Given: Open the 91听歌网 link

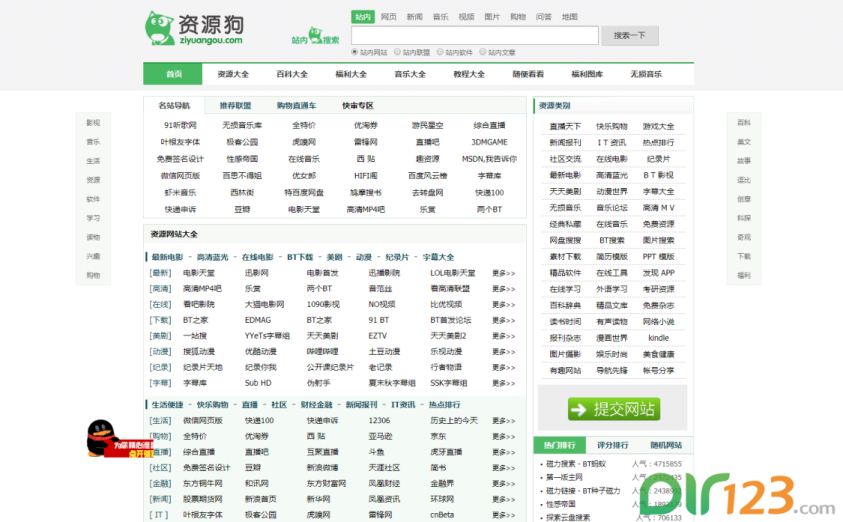Looking at the screenshot, I should point(180,125).
